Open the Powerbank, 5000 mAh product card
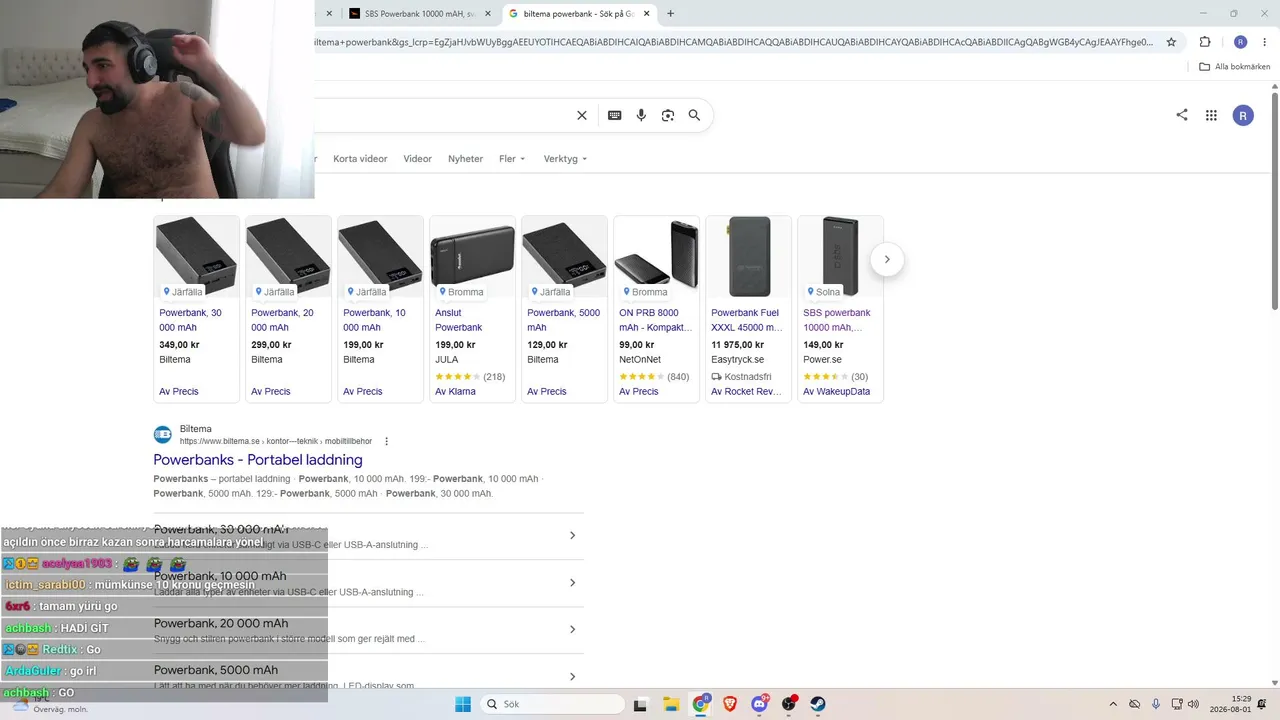This screenshot has height=720, width=1280. pyautogui.click(x=564, y=309)
